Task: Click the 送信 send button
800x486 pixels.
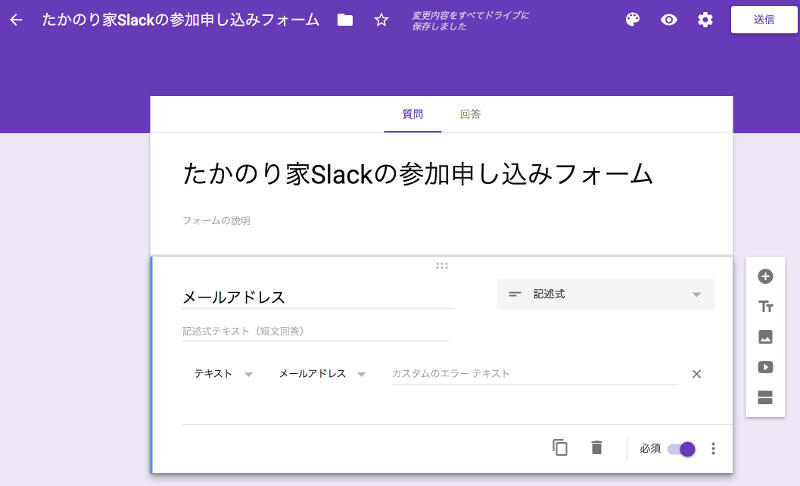Action: point(764,19)
